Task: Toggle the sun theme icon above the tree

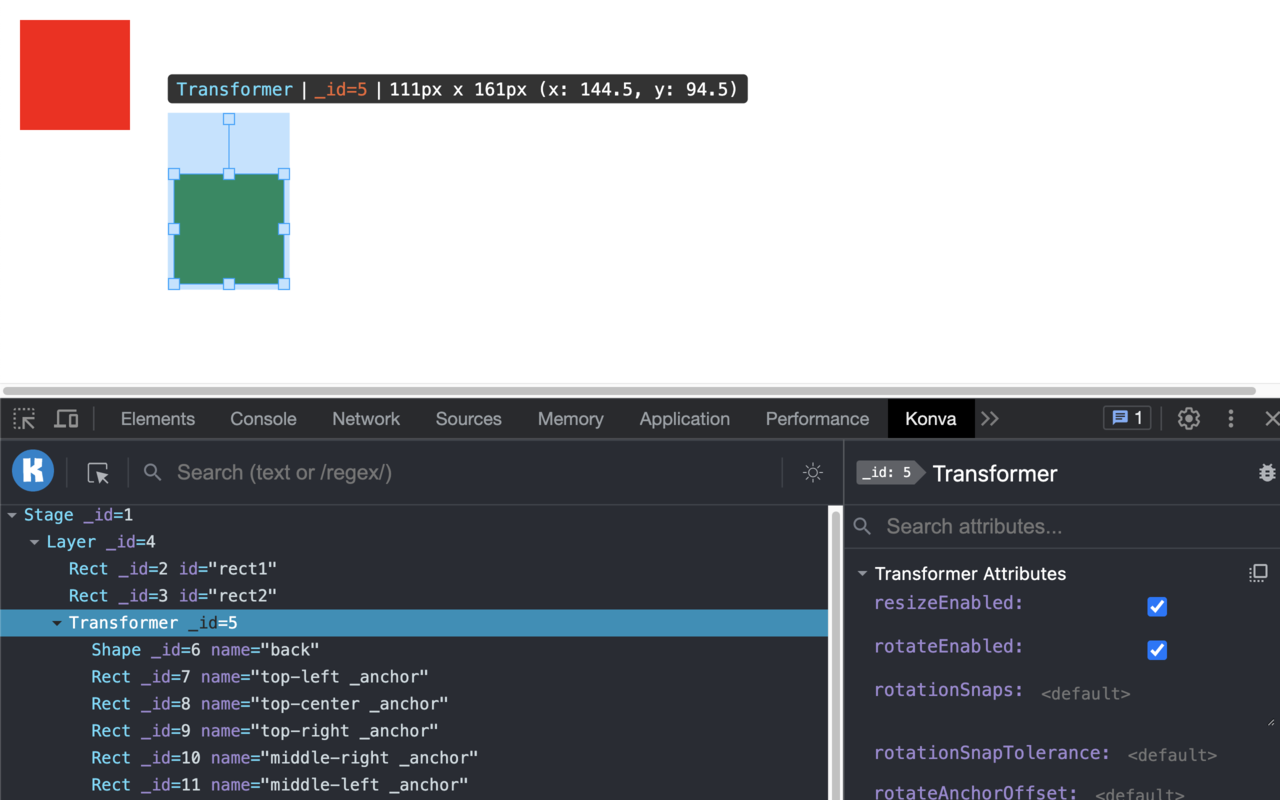Action: coord(812,472)
